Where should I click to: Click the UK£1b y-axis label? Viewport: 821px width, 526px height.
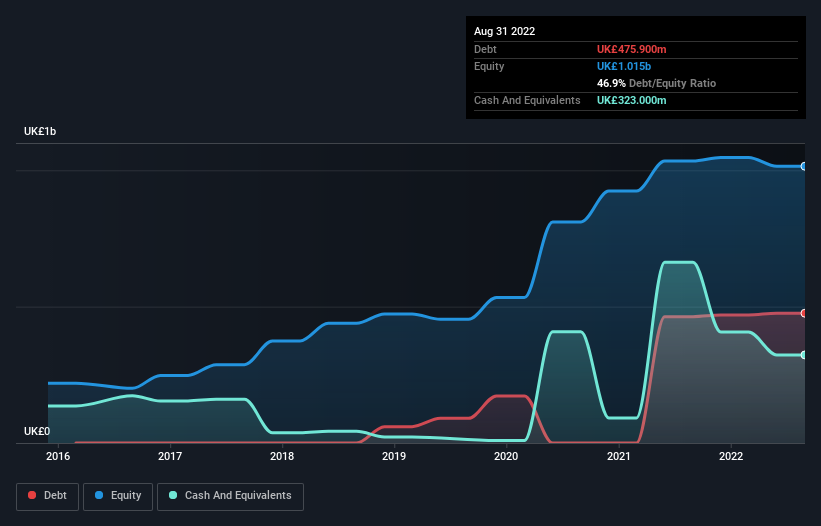pyautogui.click(x=40, y=131)
